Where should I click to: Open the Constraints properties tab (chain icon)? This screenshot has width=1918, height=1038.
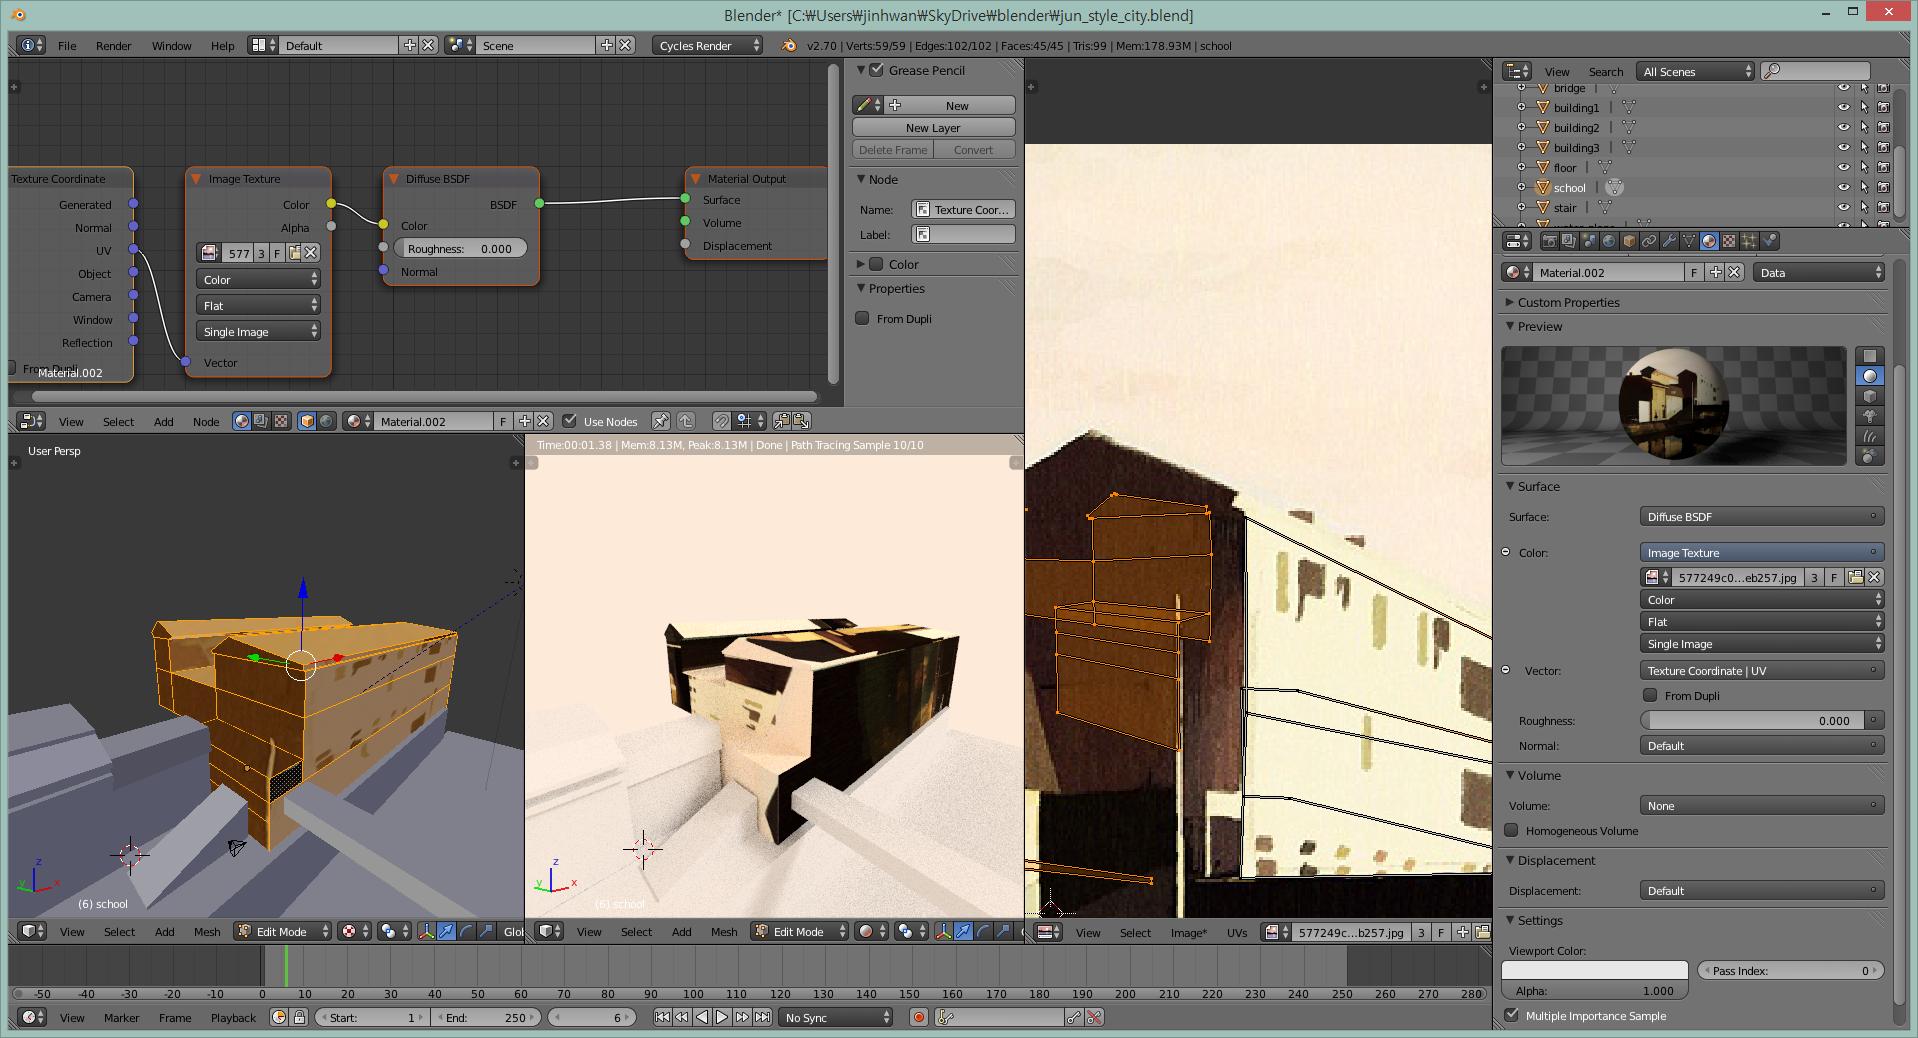coord(1649,241)
